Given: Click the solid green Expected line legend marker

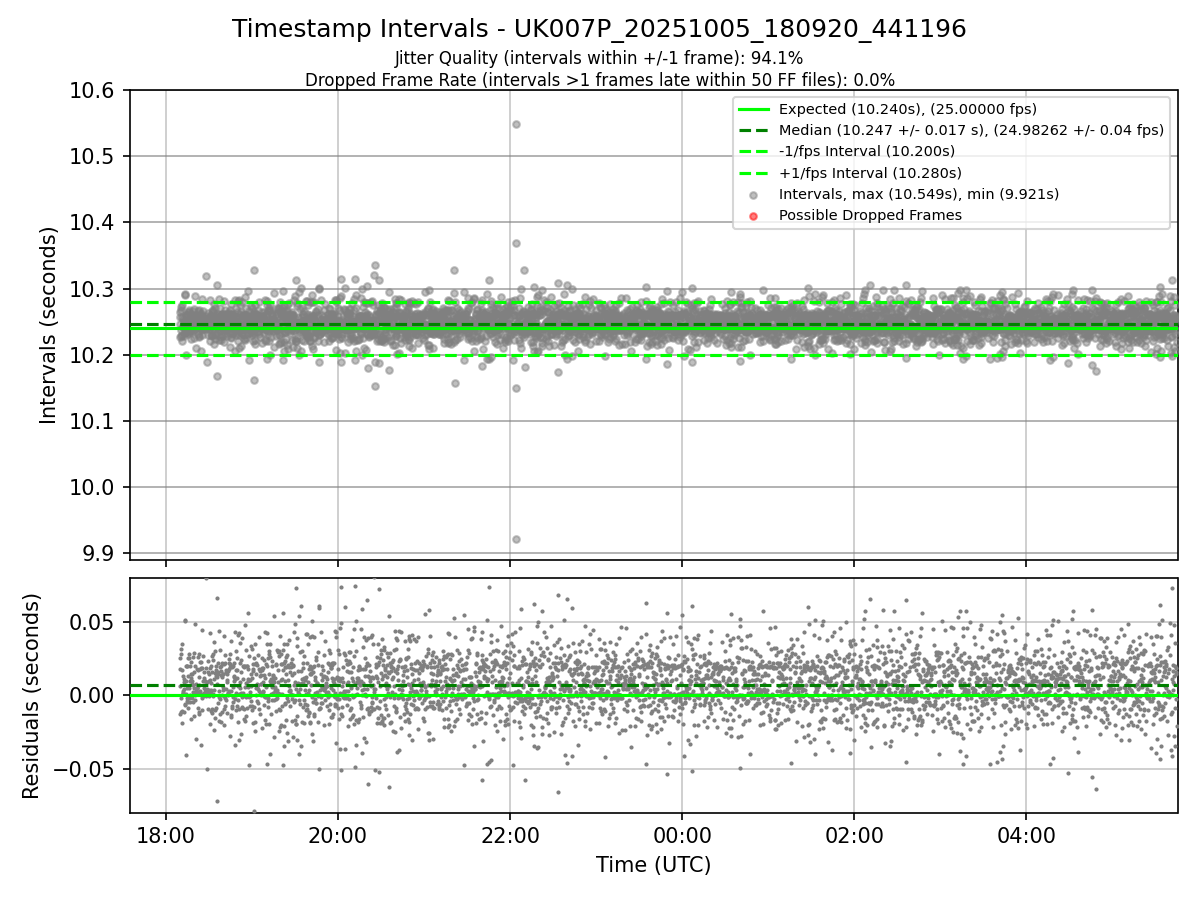Looking at the screenshot, I should (x=755, y=109).
